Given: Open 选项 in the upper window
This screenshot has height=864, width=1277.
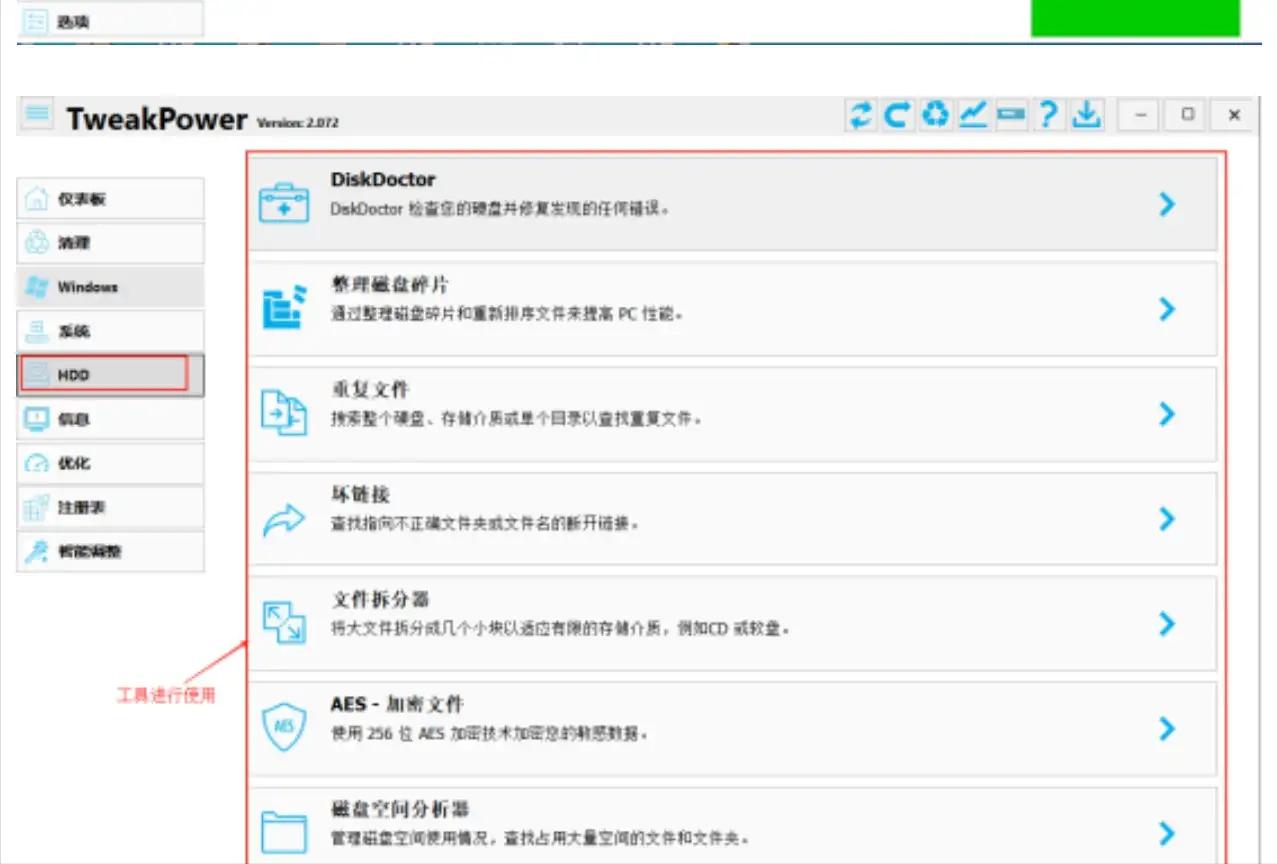Looking at the screenshot, I should pyautogui.click(x=110, y=20).
